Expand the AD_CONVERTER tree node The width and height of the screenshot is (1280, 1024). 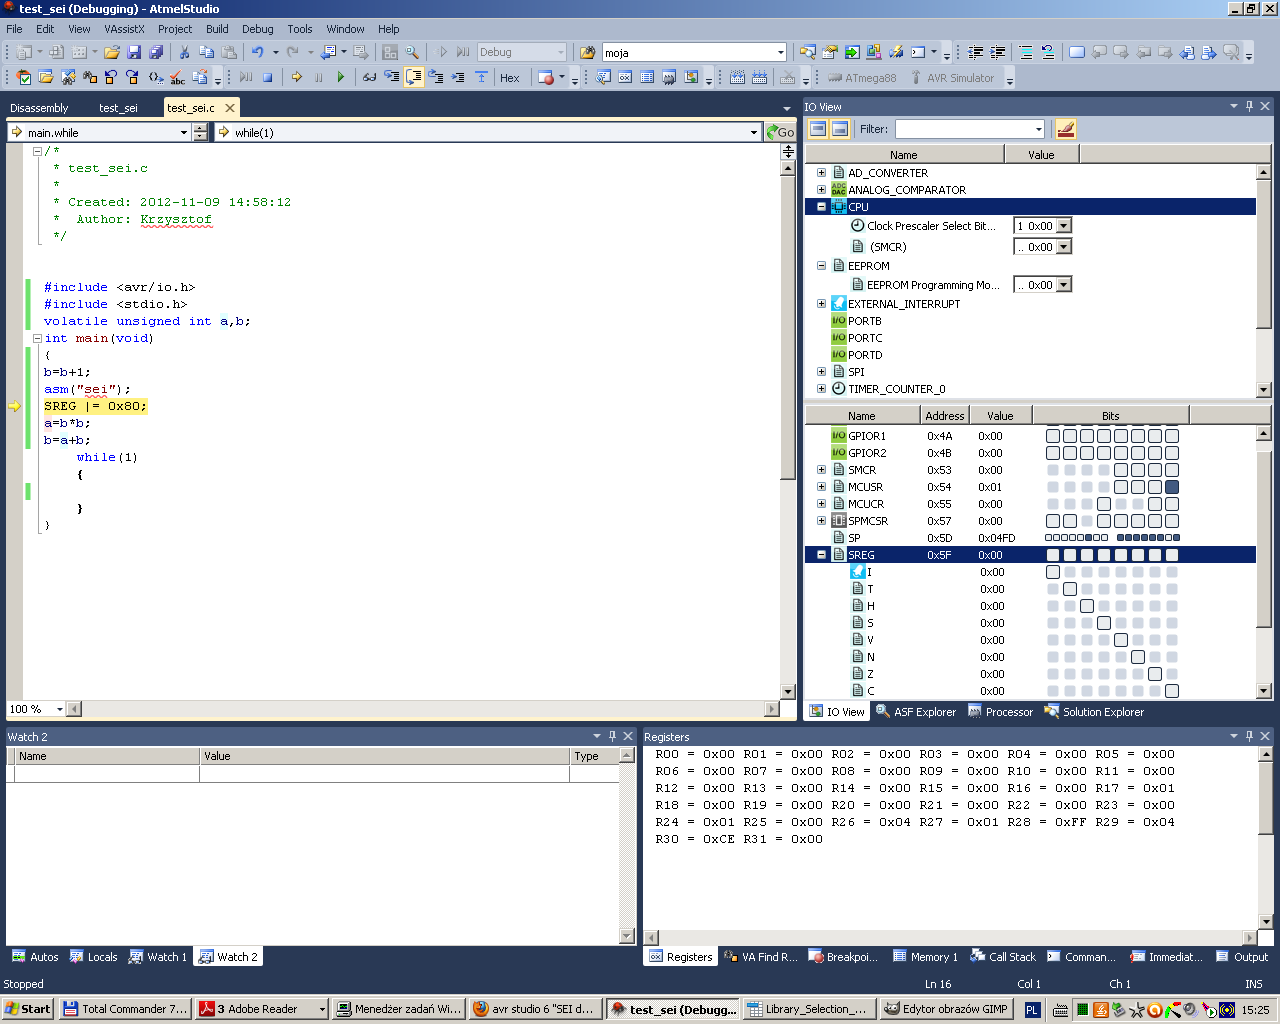coord(821,173)
